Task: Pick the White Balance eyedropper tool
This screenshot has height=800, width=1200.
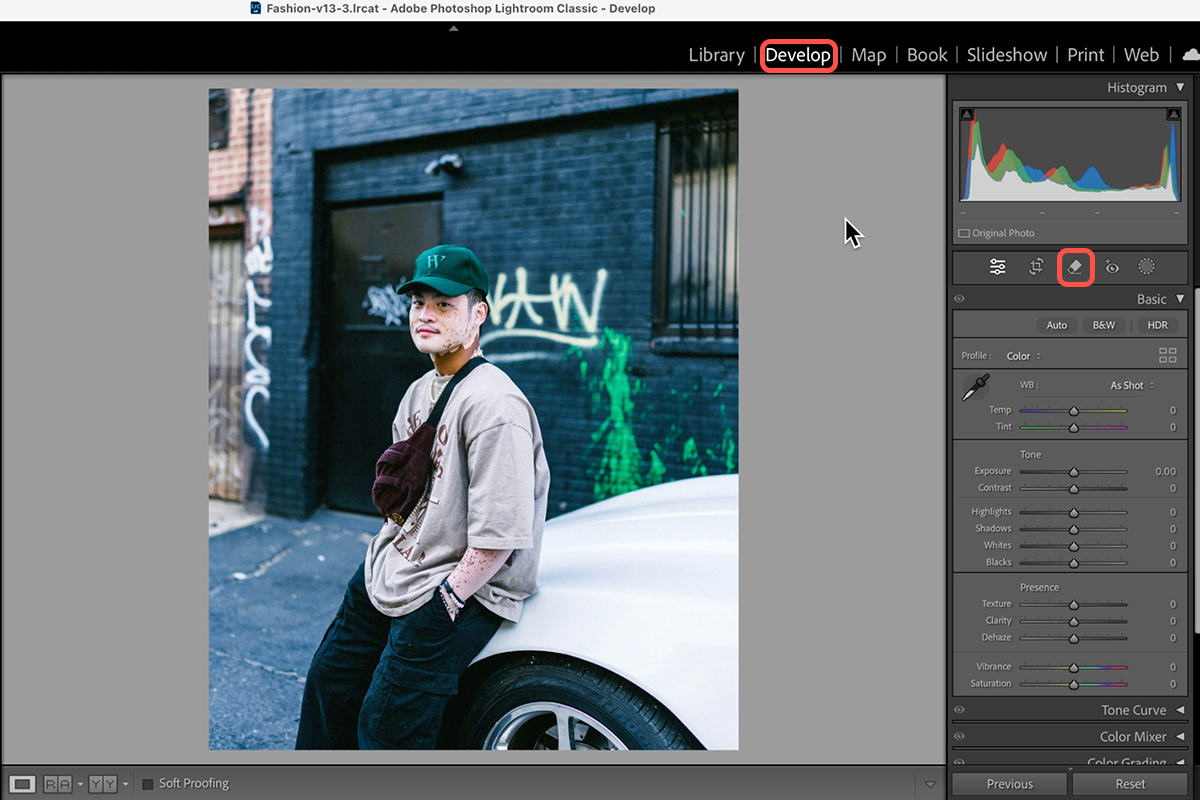Action: coord(975,388)
